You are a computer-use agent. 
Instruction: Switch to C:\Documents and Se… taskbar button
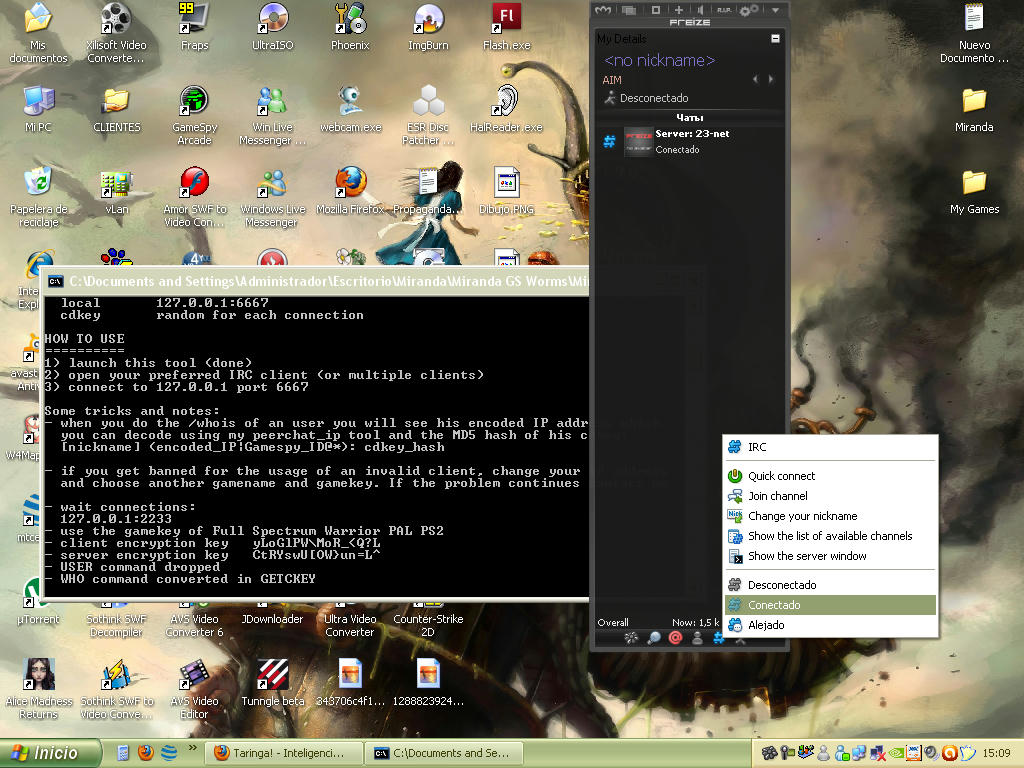point(443,753)
